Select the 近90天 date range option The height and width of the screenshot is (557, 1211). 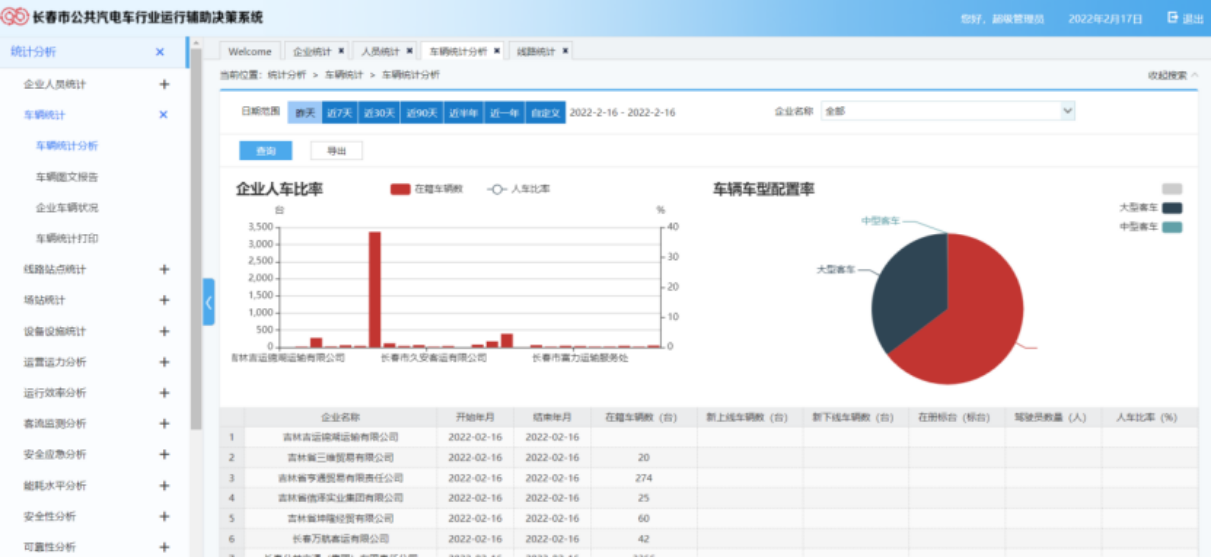tap(422, 113)
